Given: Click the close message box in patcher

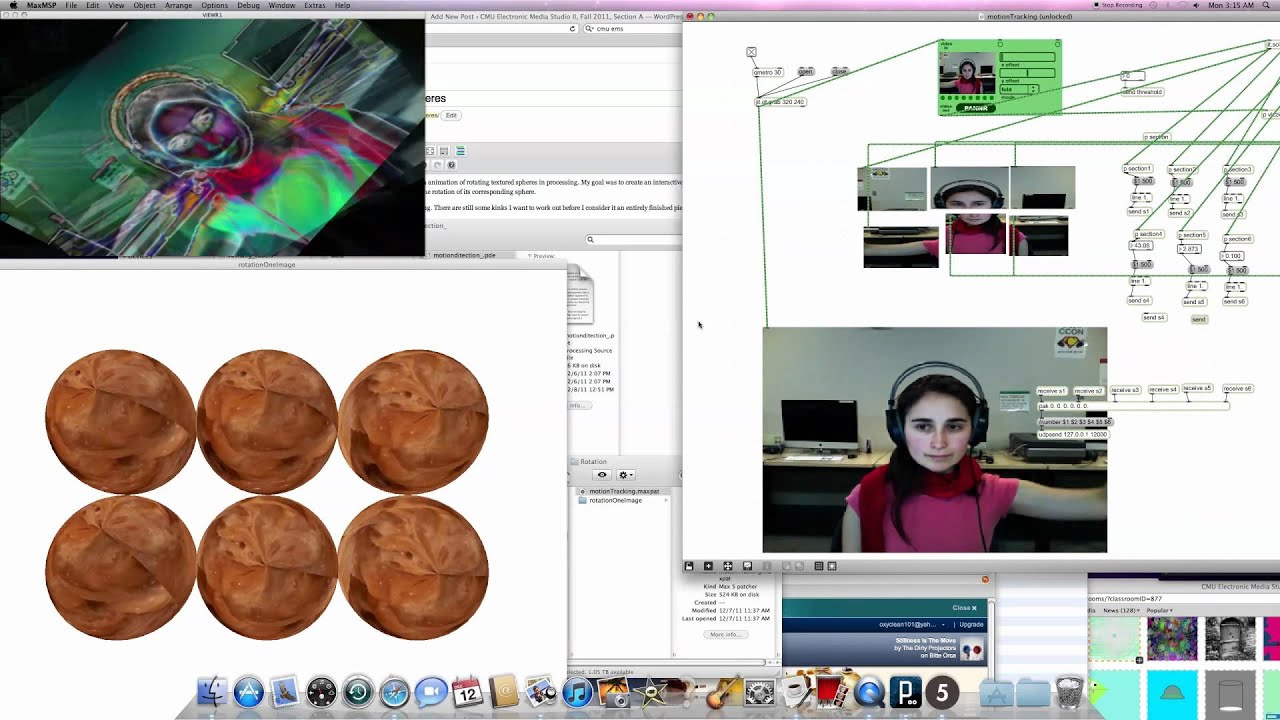Looking at the screenshot, I should click(839, 72).
